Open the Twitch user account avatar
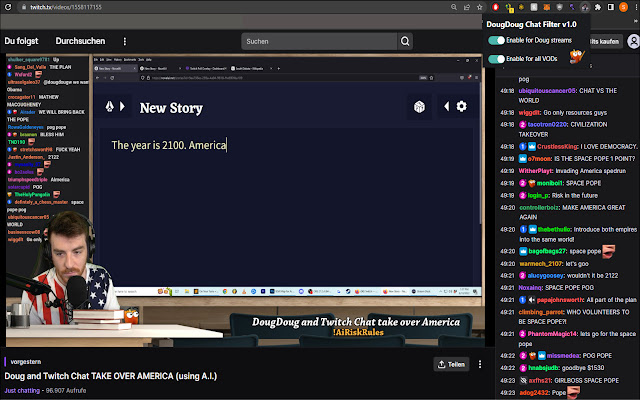640x400 pixels. pos(633,41)
